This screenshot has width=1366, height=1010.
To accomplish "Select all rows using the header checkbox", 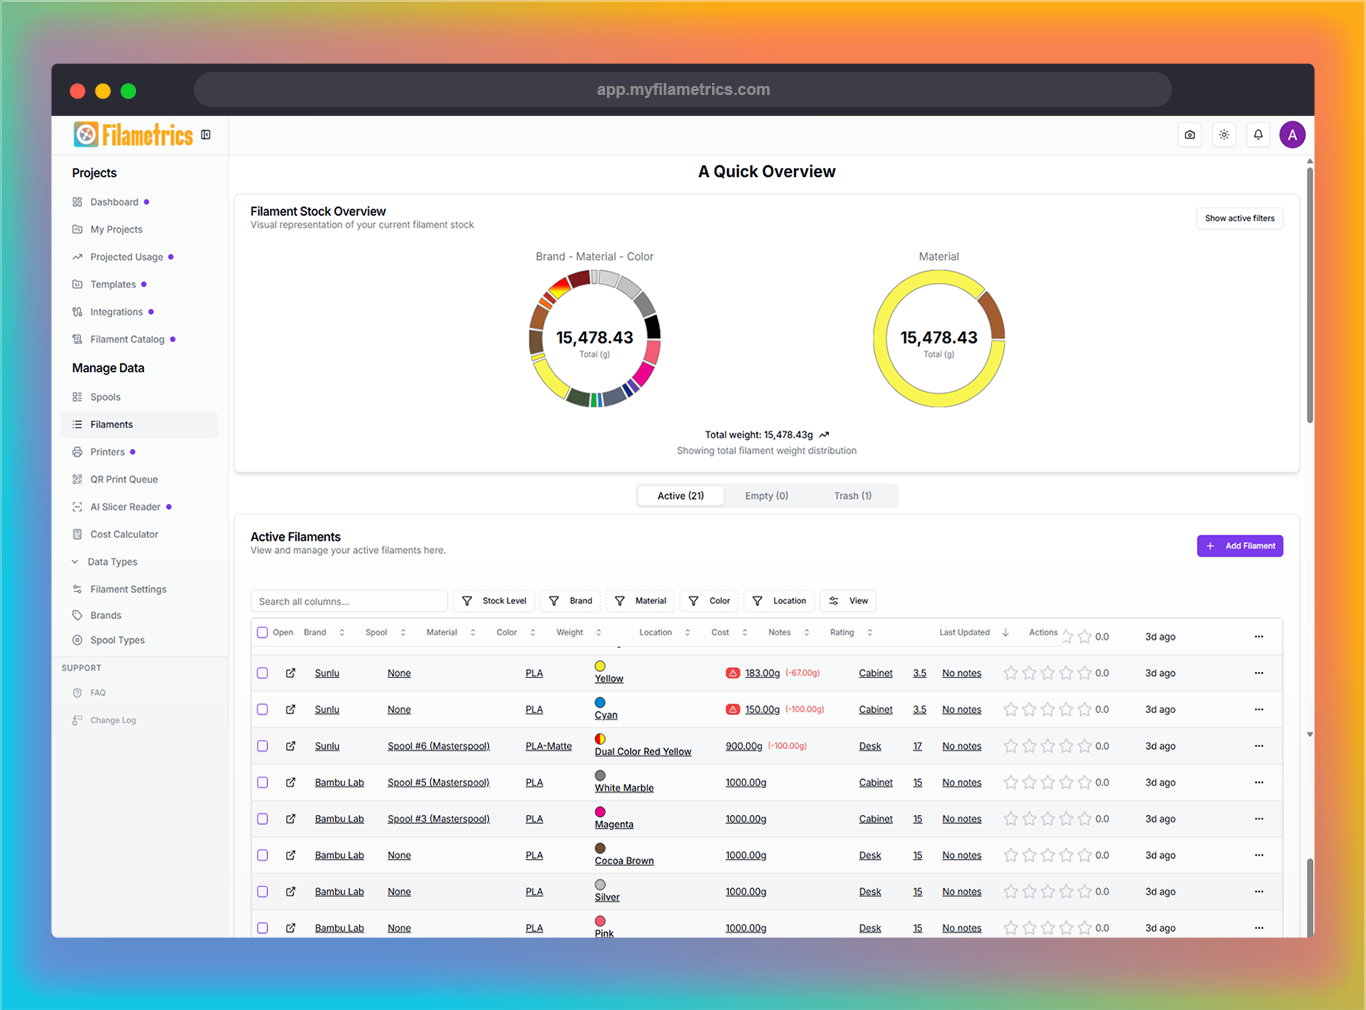I will [262, 632].
